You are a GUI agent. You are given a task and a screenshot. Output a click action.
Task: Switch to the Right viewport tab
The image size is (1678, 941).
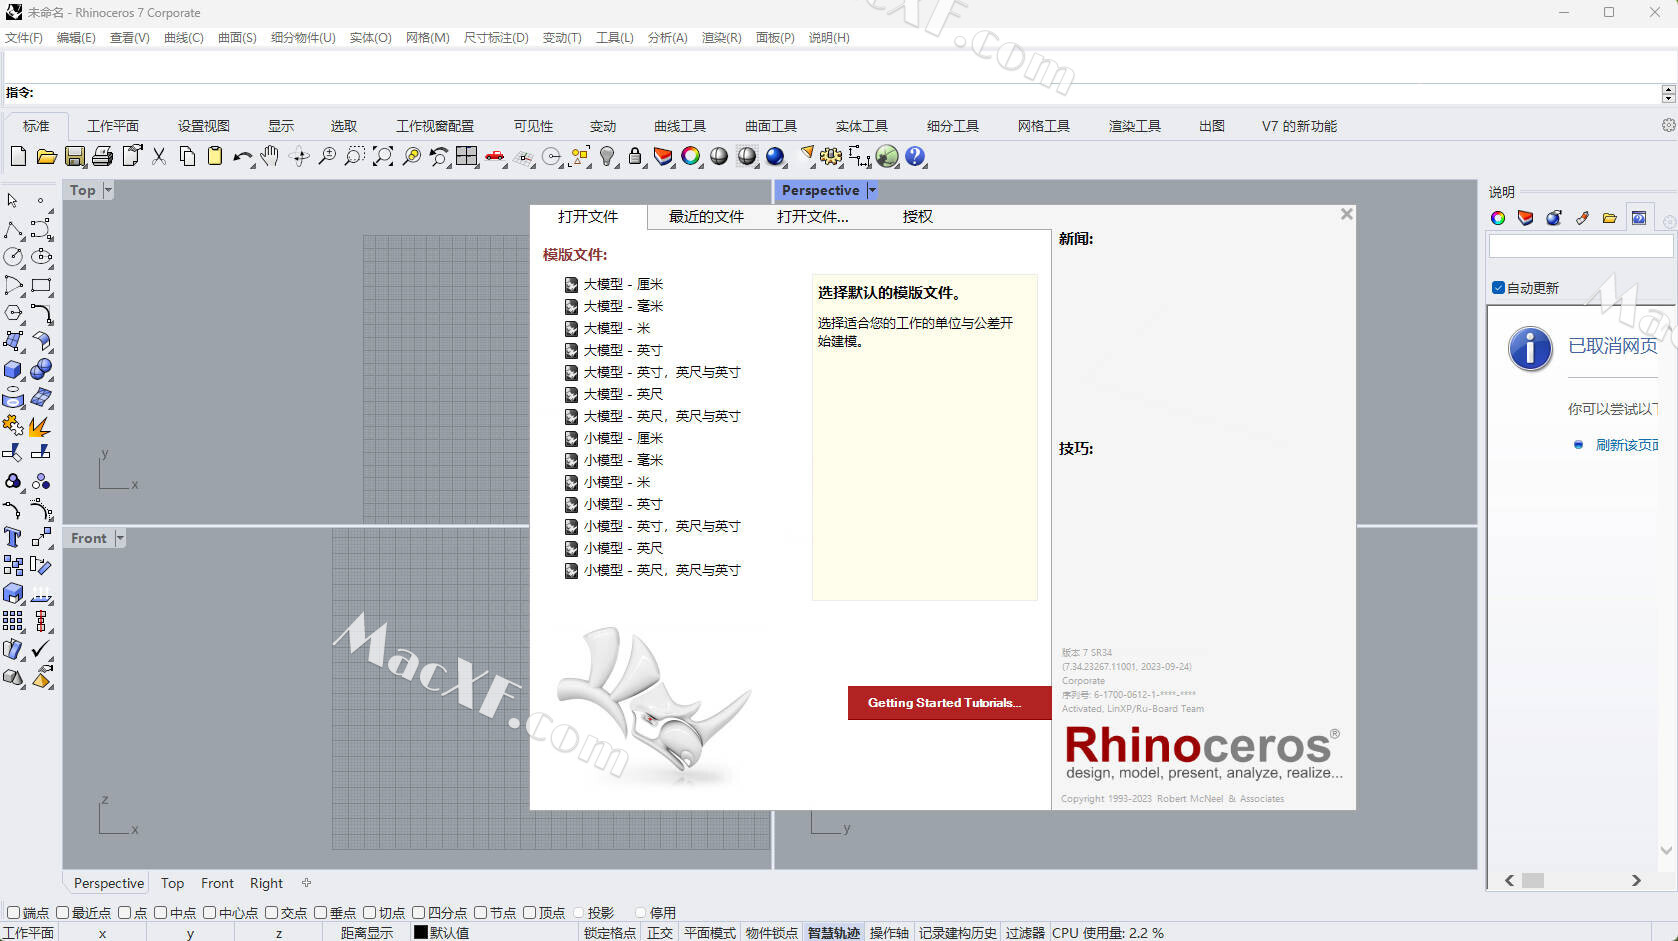tap(266, 883)
